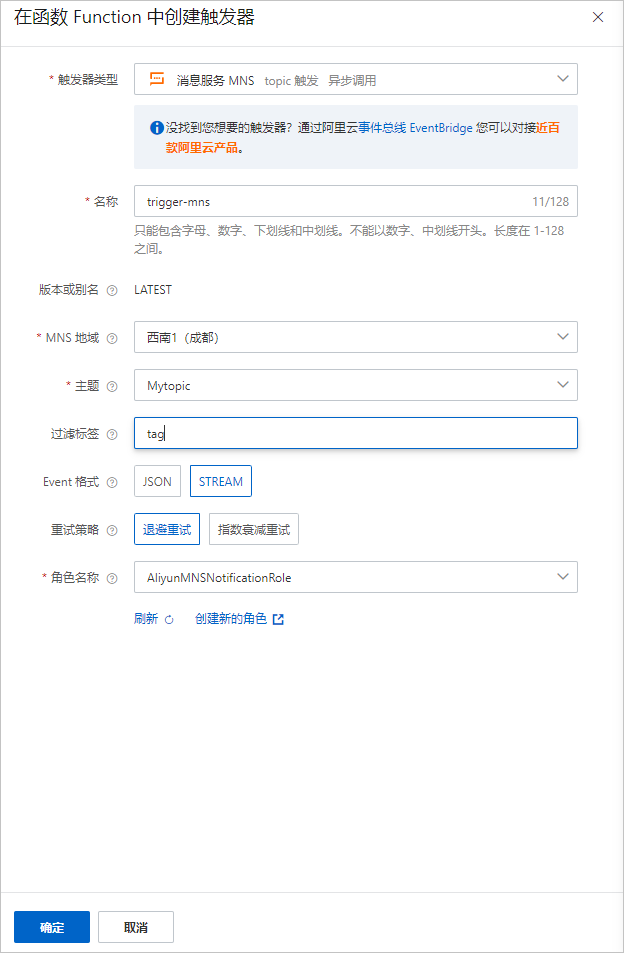Open help icon beside 版本或别名

112,291
